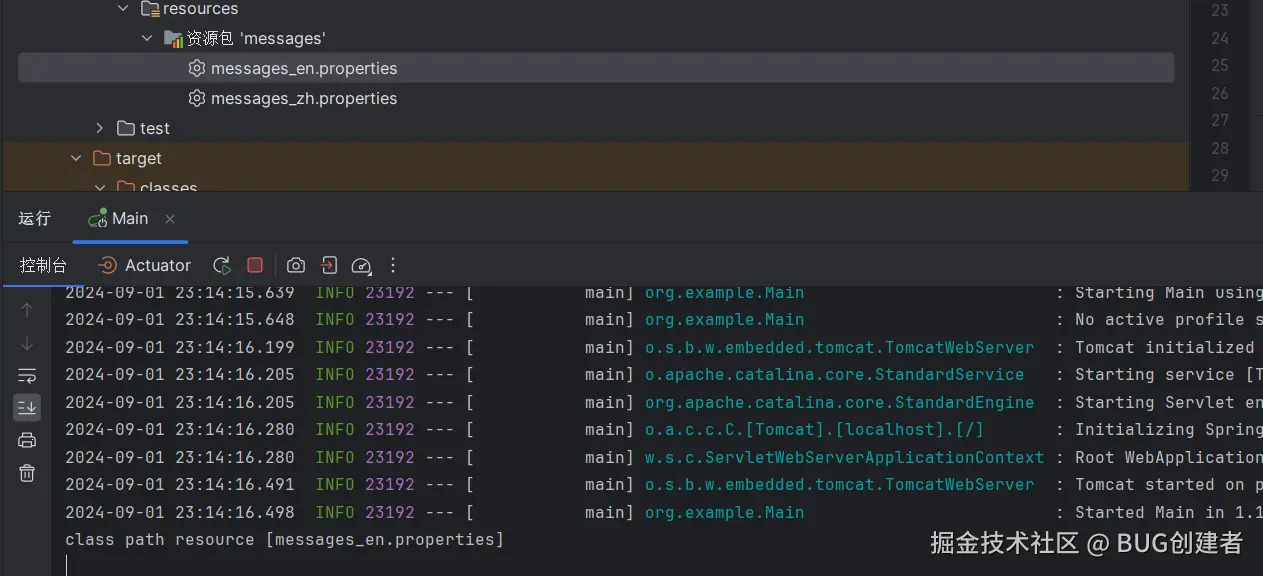Click the 运行 tool window title
Image resolution: width=1263 pixels, height=576 pixels.
[34, 219]
